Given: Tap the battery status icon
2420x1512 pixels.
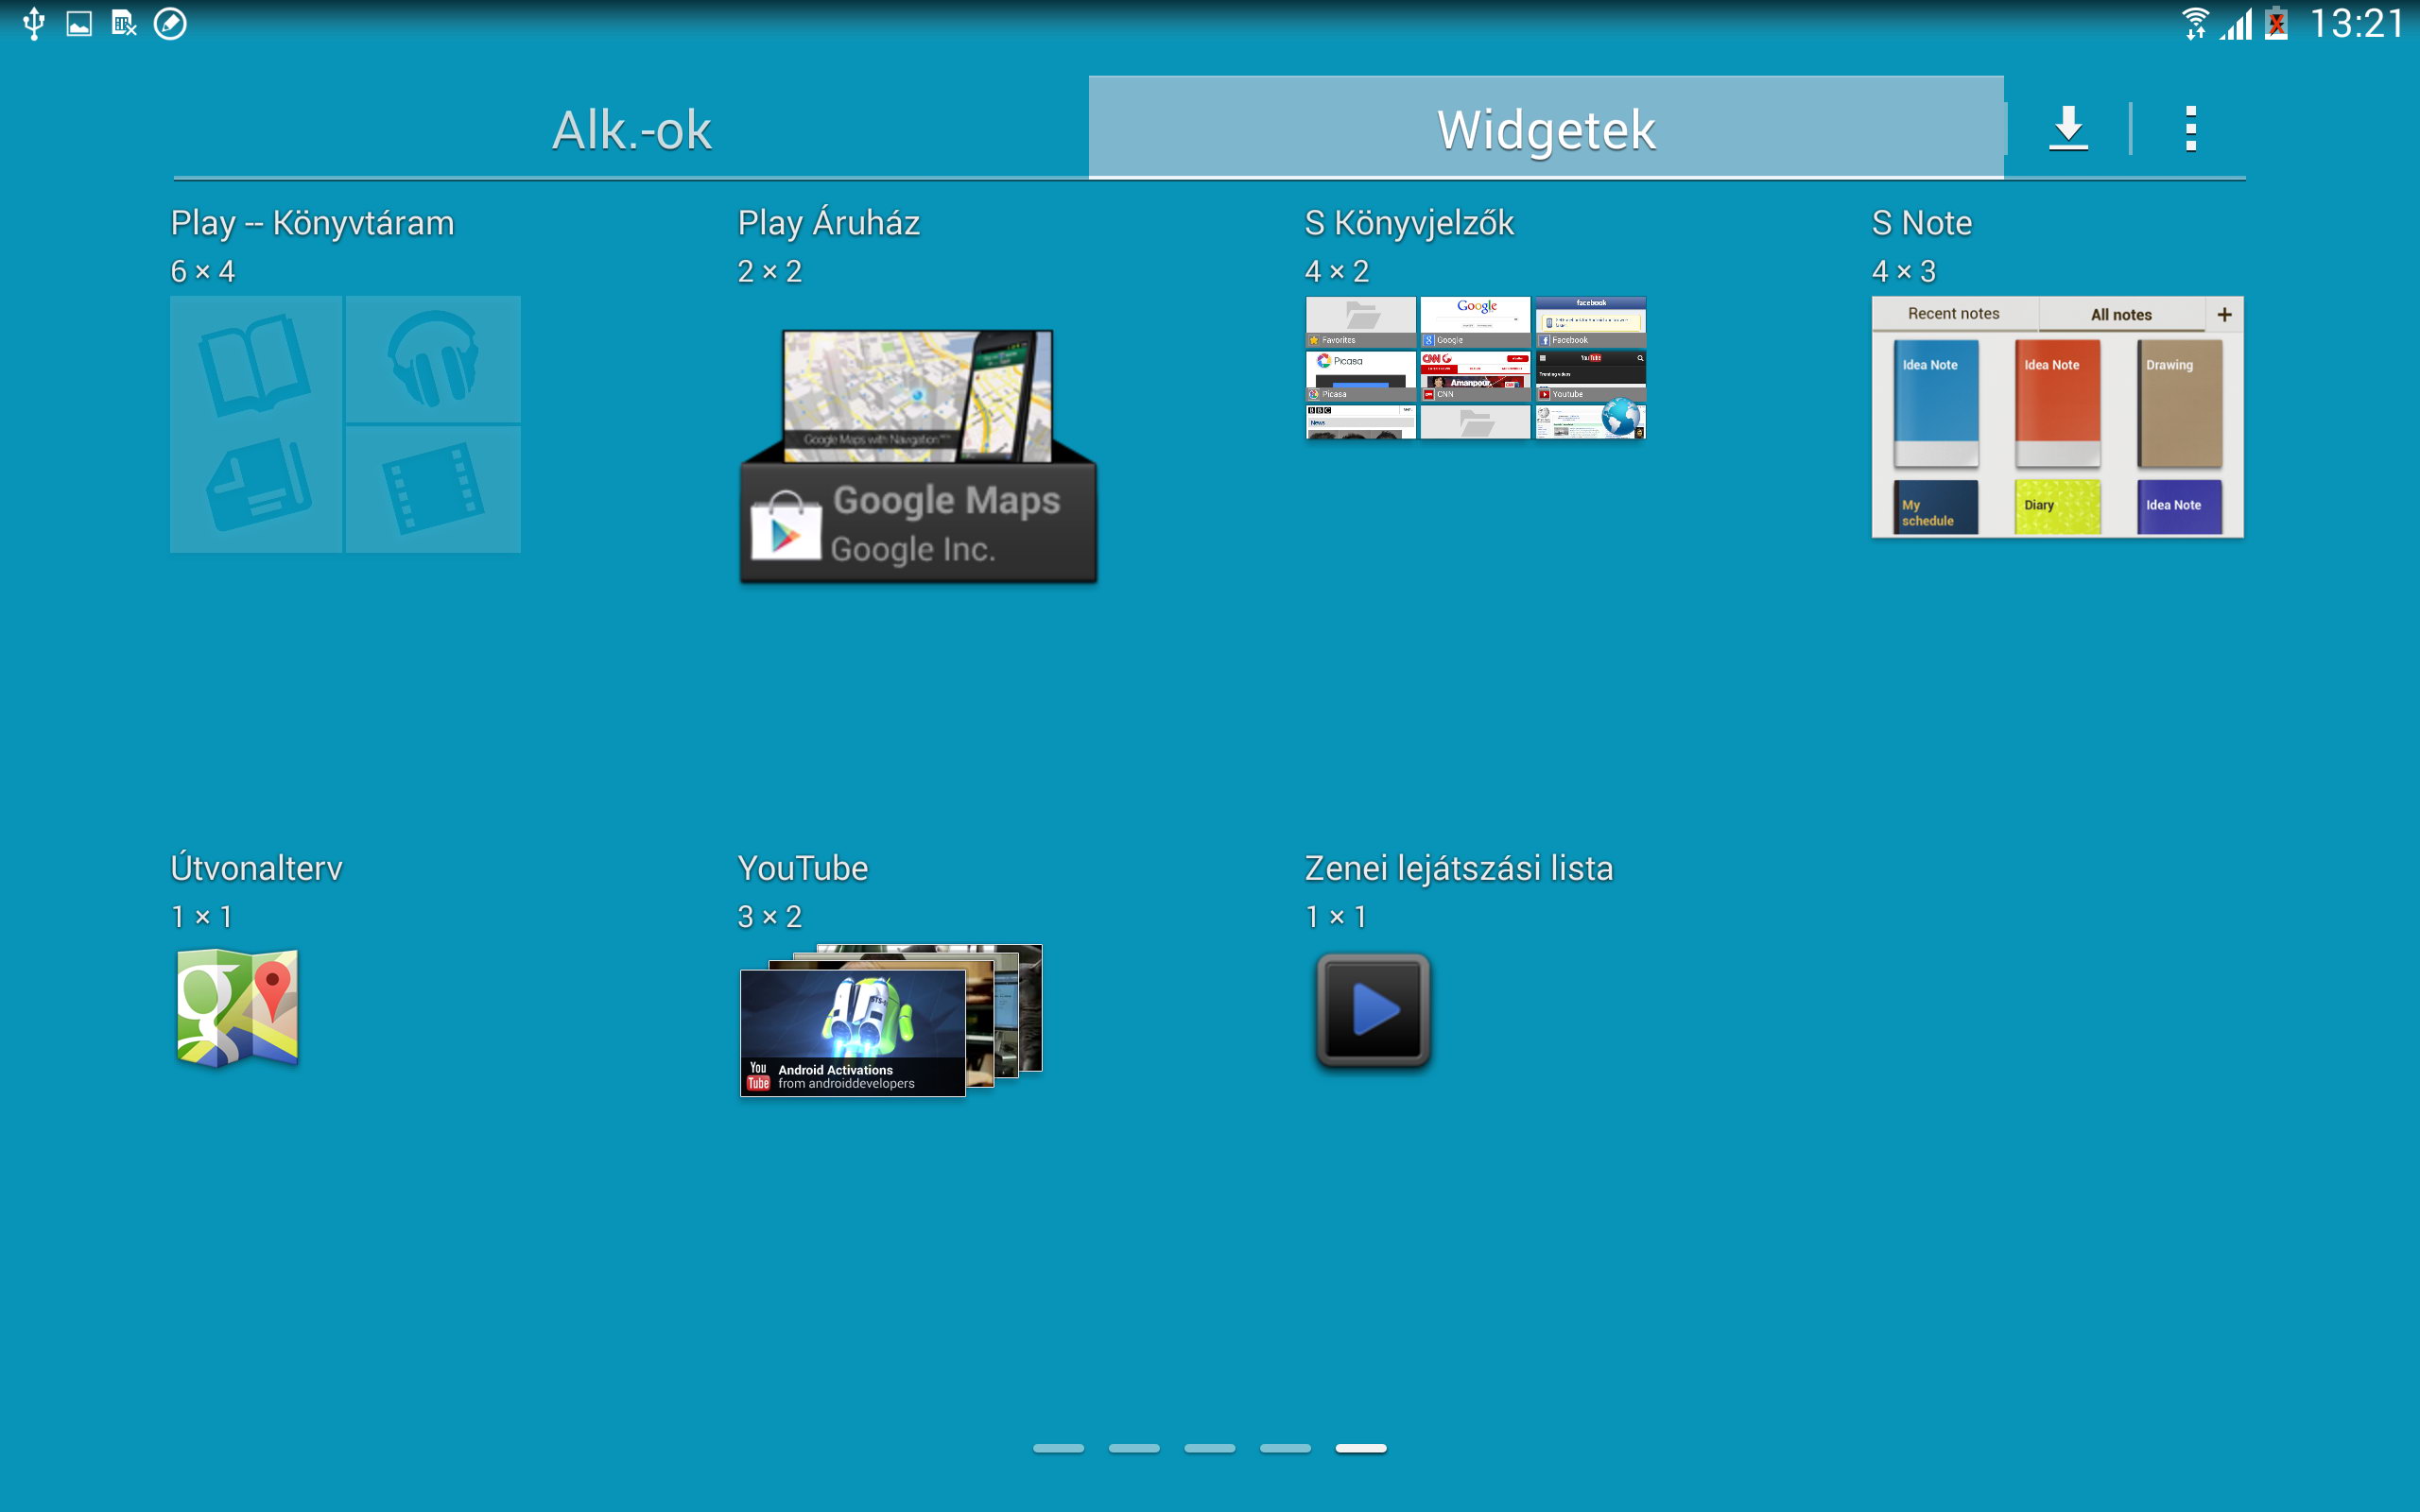Looking at the screenshot, I should pos(2276,23).
